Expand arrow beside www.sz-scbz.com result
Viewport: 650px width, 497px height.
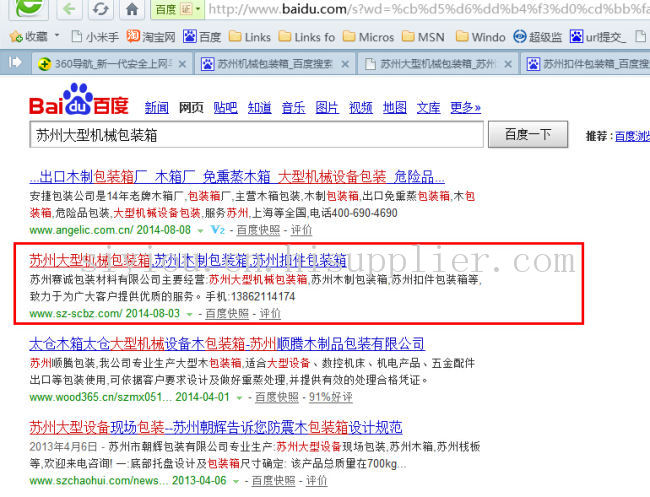[189, 314]
